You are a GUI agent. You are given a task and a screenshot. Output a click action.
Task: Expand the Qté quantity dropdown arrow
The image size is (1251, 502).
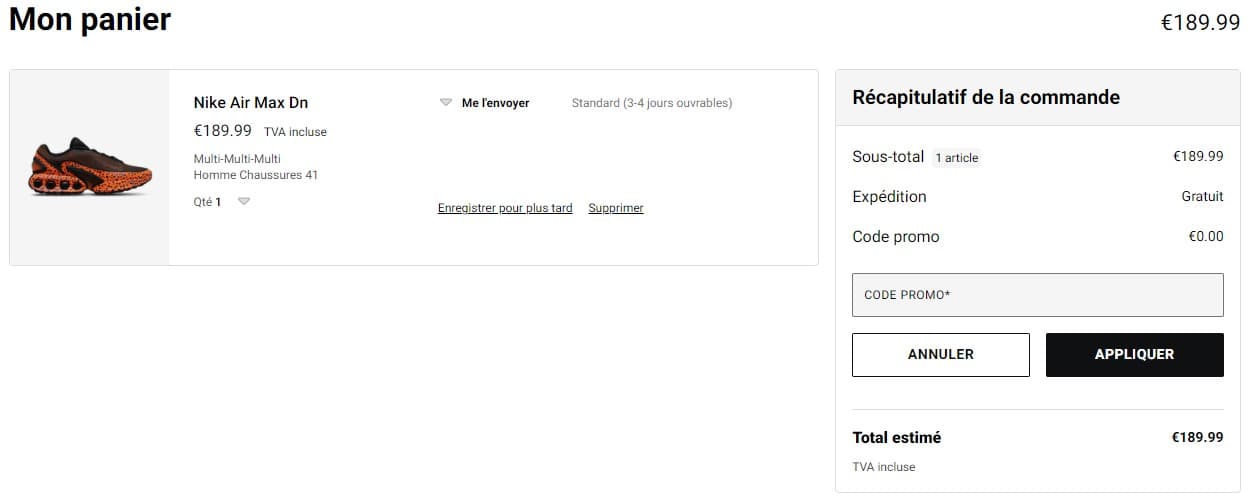click(x=244, y=201)
